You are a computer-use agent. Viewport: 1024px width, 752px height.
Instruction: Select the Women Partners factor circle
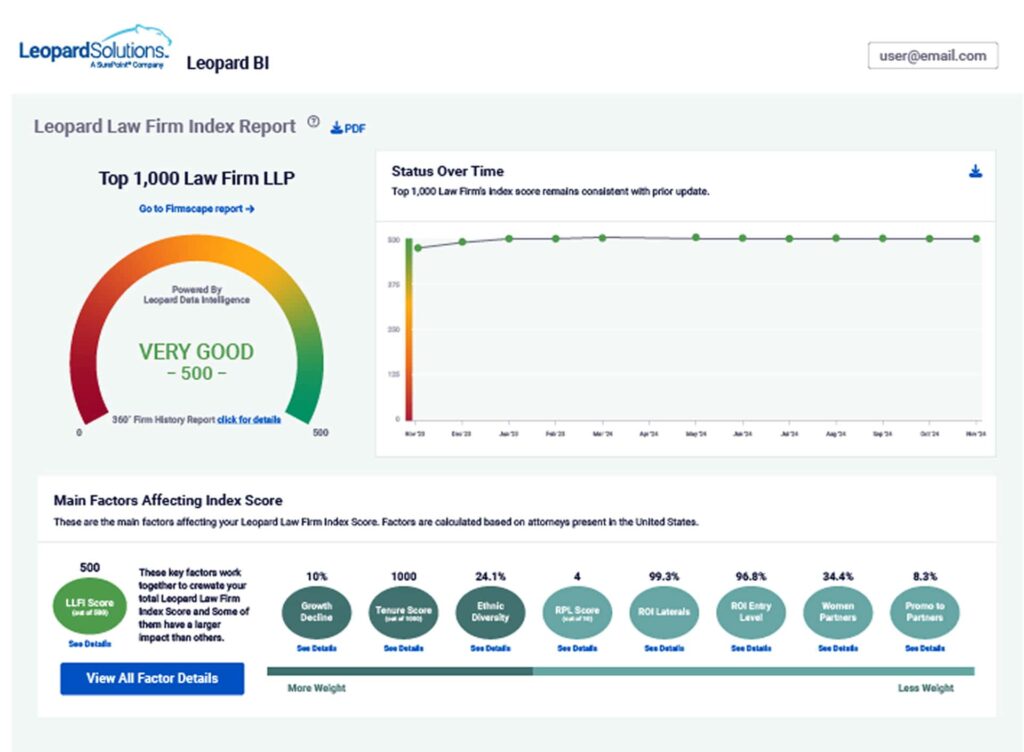[838, 612]
